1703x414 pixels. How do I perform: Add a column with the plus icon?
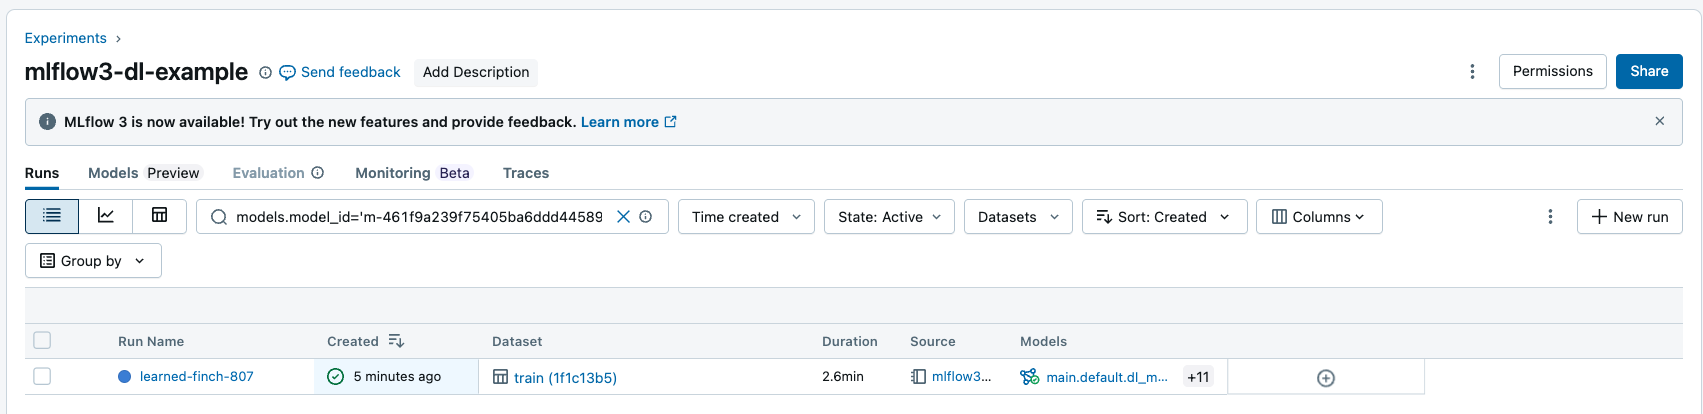pyautogui.click(x=1326, y=378)
